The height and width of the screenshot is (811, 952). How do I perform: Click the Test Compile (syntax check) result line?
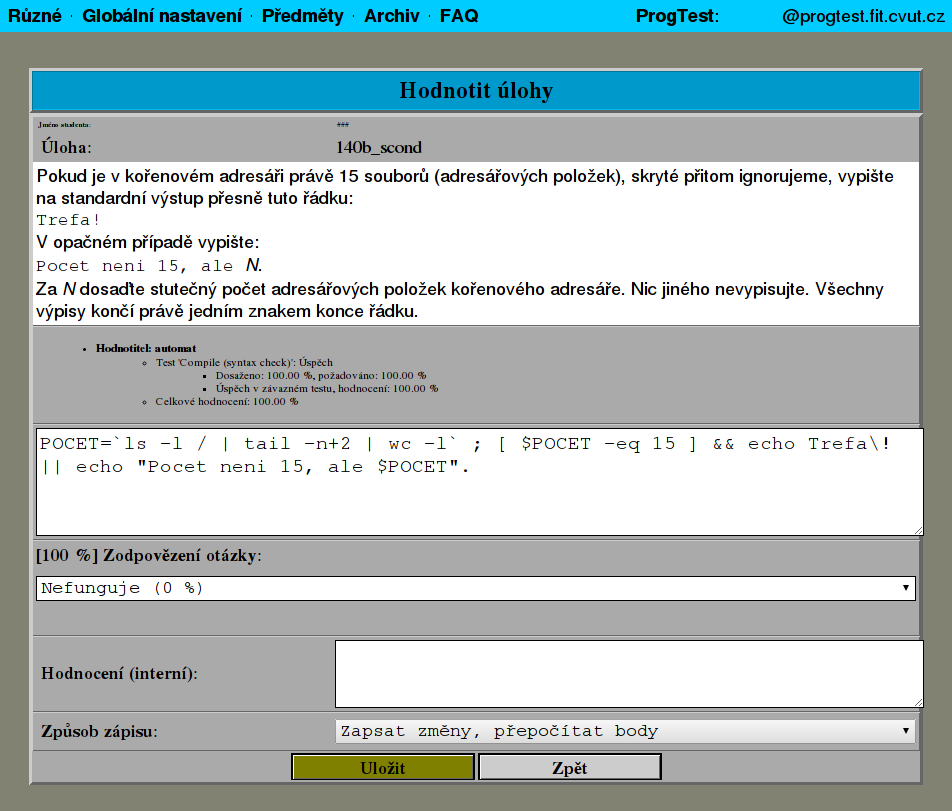tap(245, 362)
